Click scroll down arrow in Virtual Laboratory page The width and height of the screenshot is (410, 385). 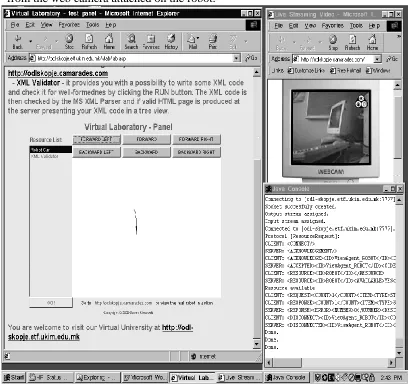257,344
